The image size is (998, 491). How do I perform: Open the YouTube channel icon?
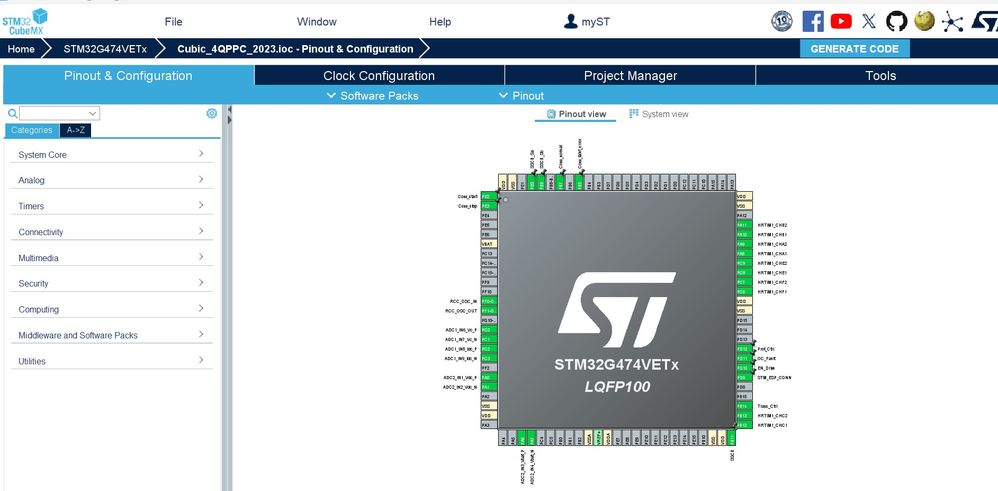coord(841,22)
